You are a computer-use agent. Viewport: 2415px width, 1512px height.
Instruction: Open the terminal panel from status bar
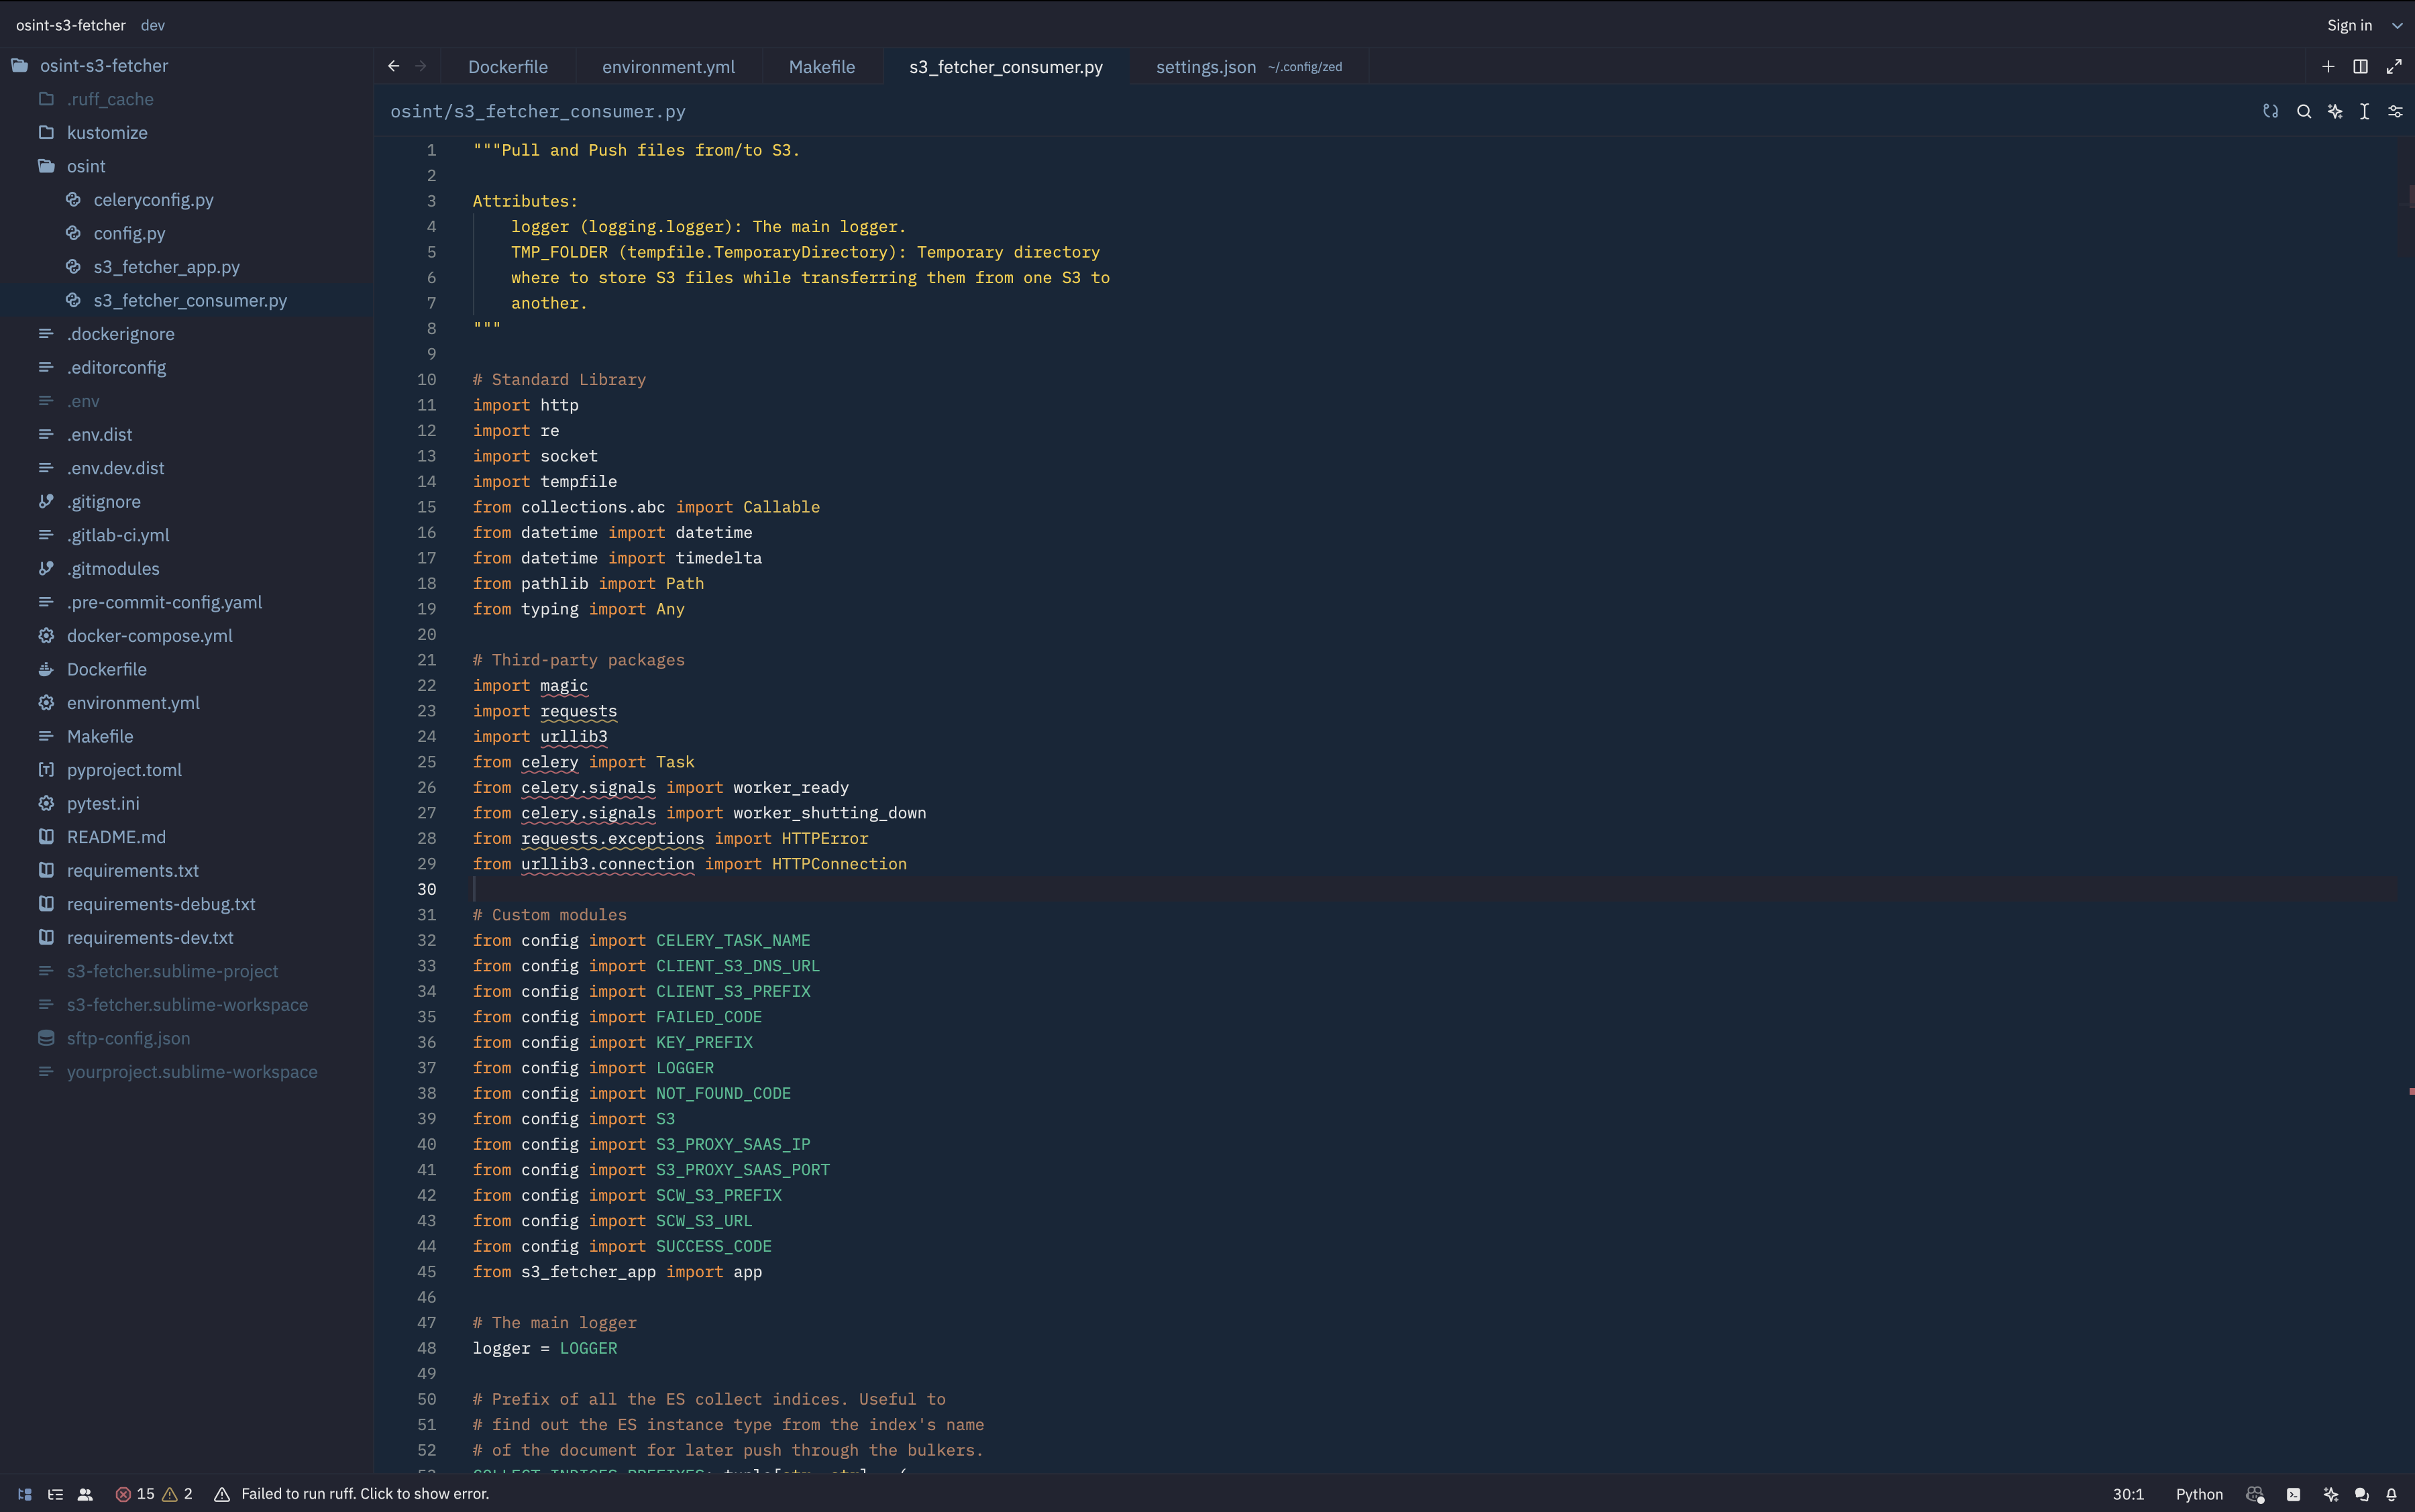pos(2293,1494)
